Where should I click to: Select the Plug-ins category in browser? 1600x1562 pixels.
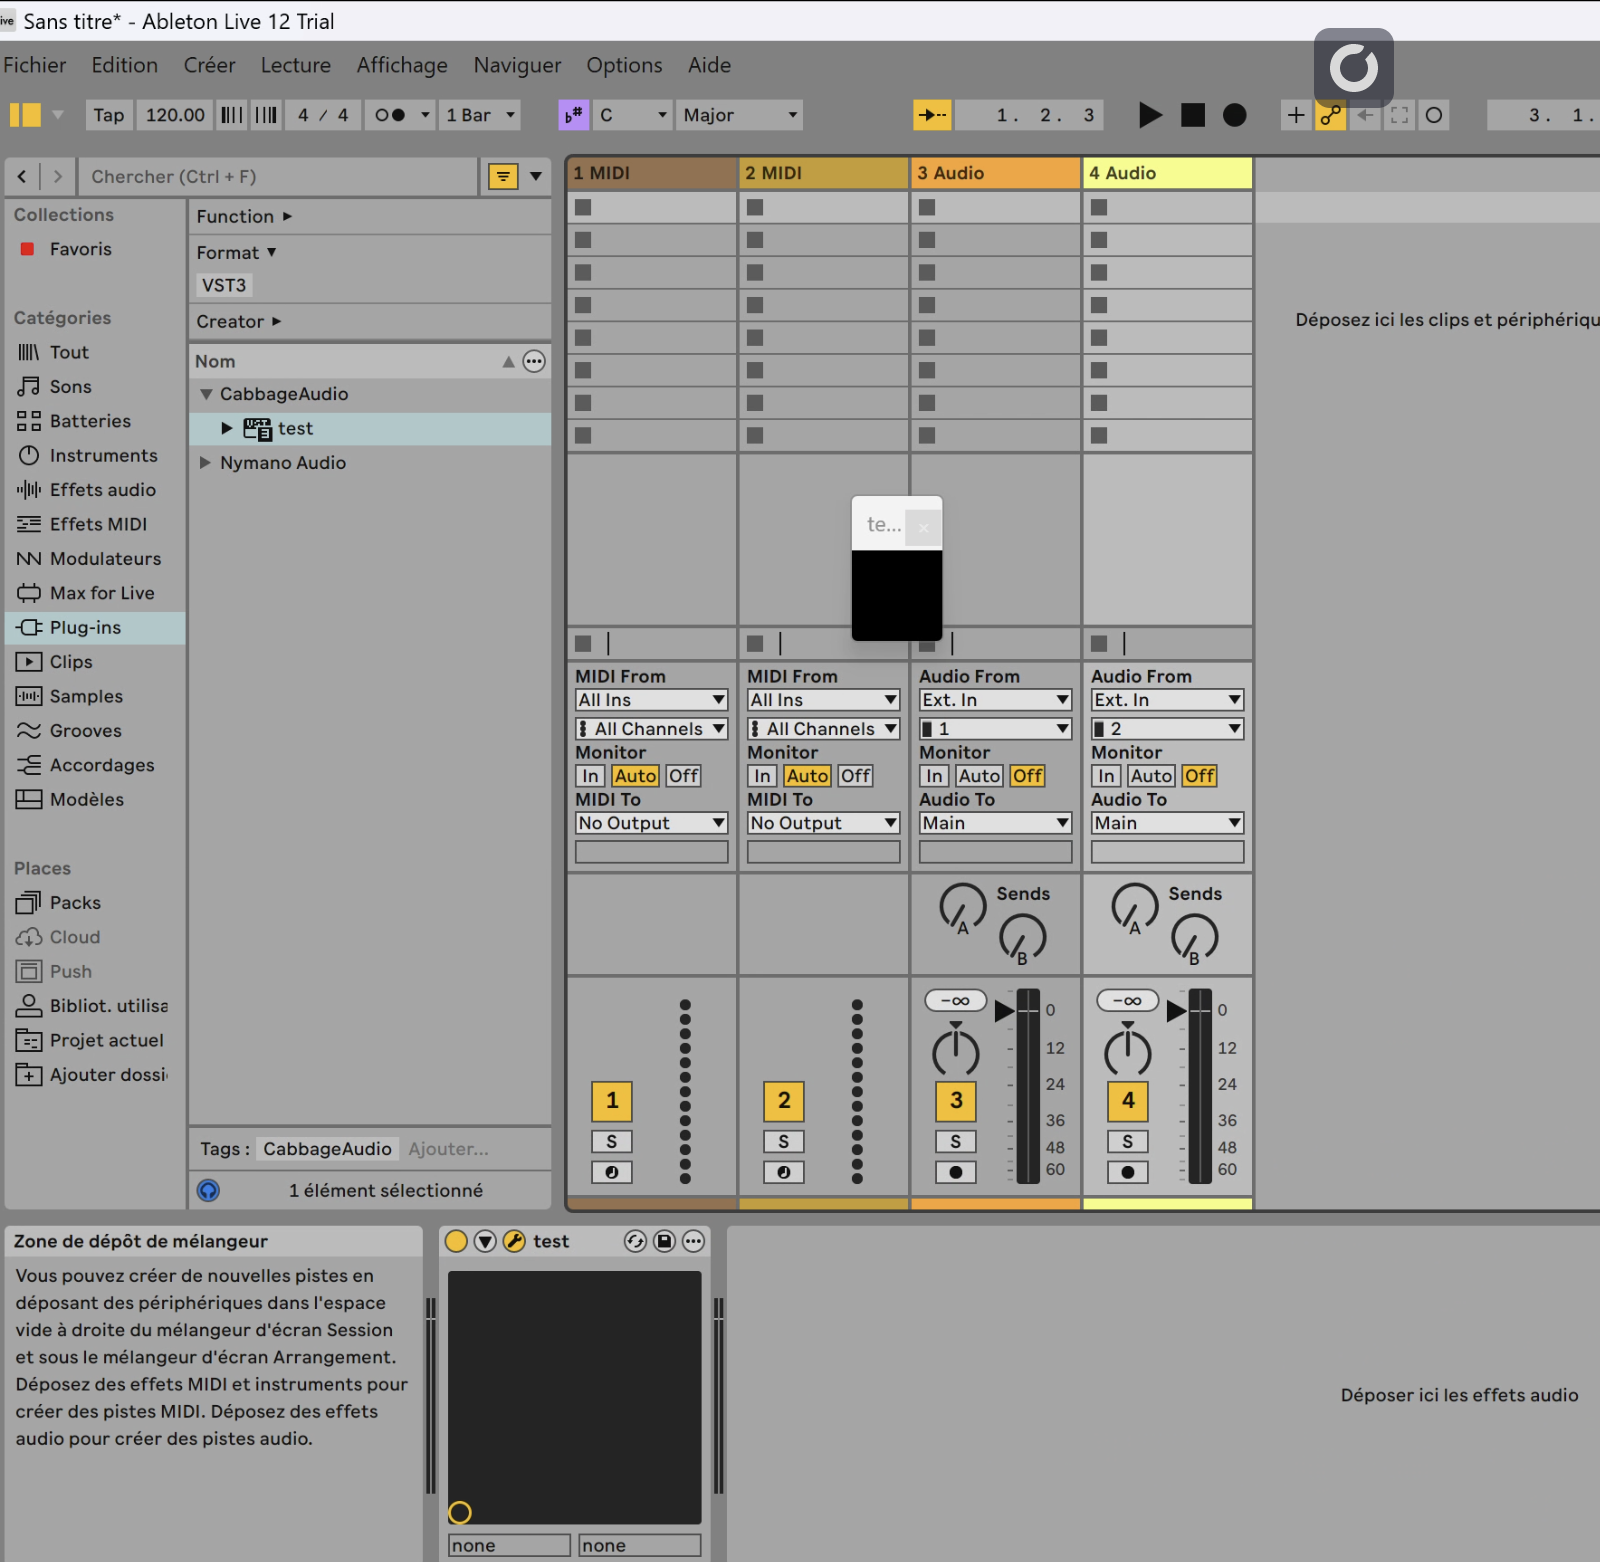coord(85,628)
